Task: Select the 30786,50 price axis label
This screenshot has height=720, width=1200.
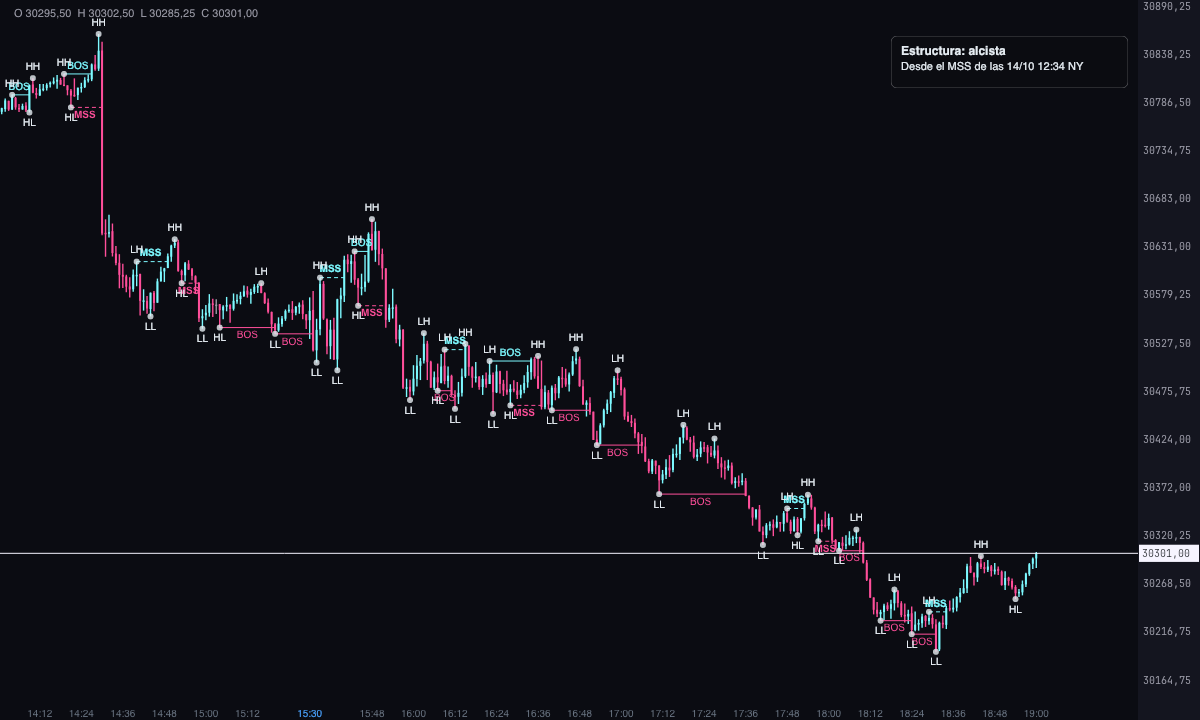Action: point(1167,102)
